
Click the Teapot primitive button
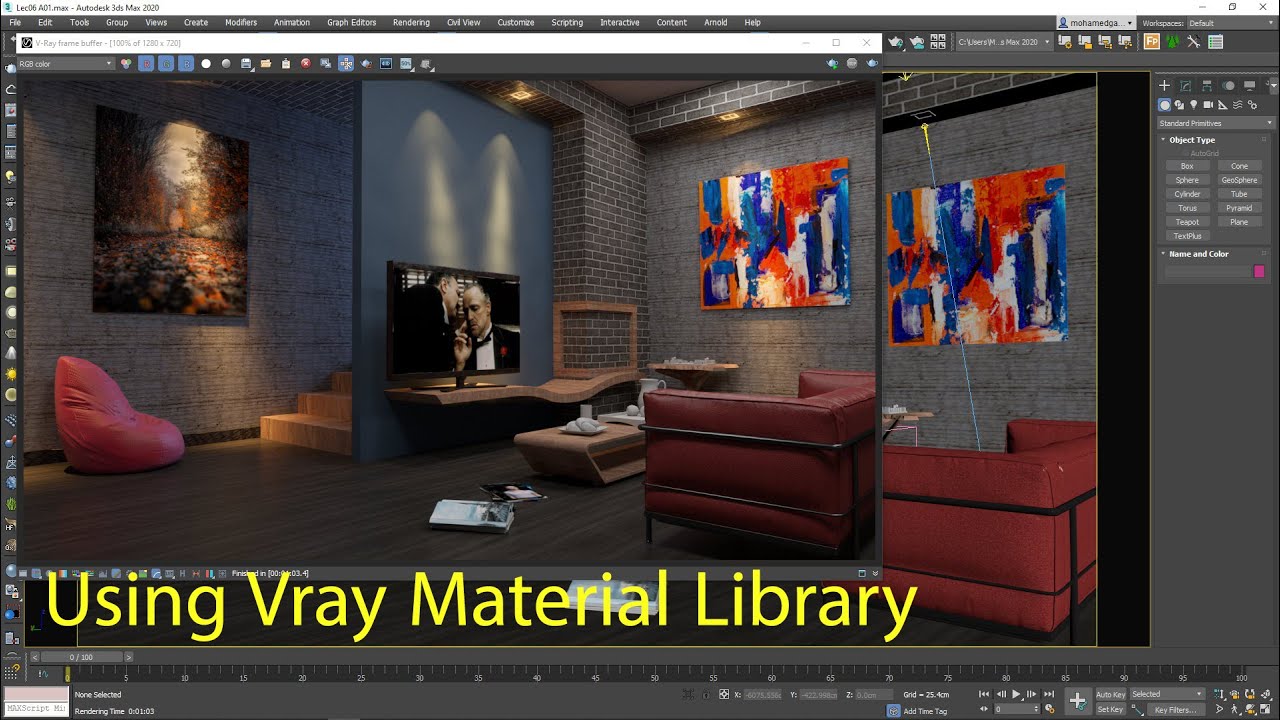pyautogui.click(x=1187, y=222)
